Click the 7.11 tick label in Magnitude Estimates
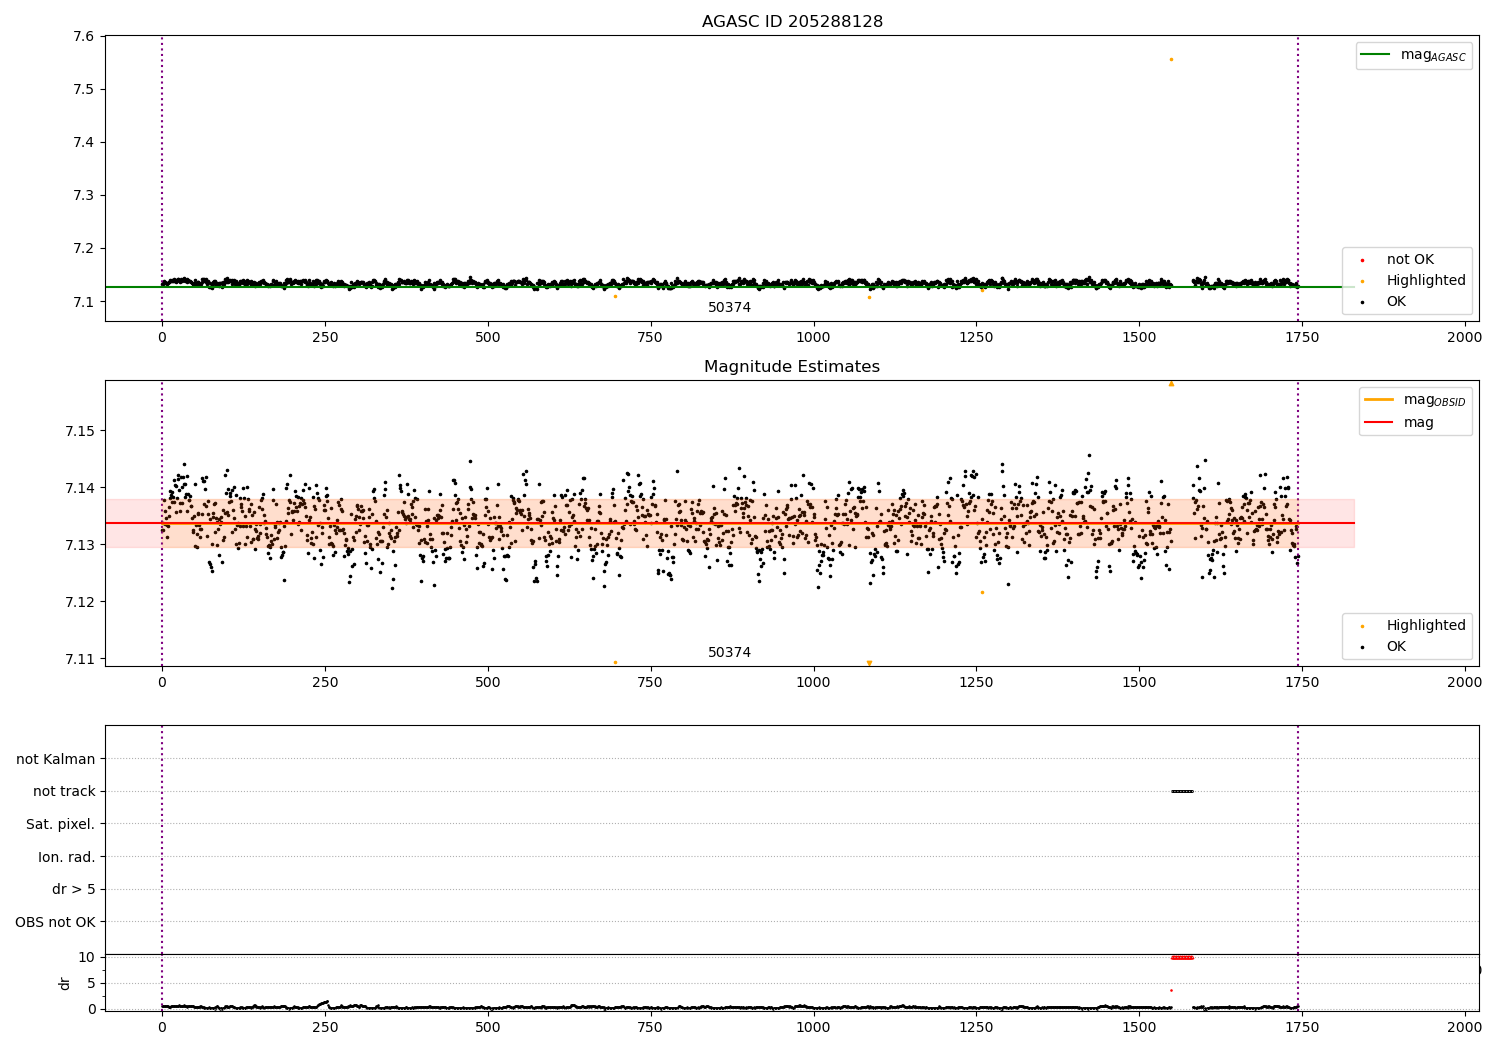Screen dimensions: 1500x1050 tap(81, 659)
